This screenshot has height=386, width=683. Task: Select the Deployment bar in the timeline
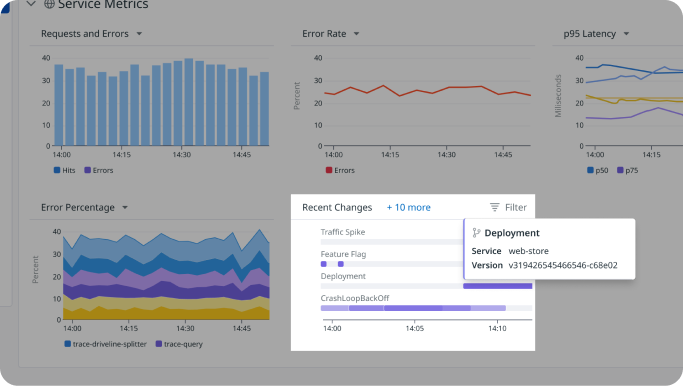click(x=497, y=286)
